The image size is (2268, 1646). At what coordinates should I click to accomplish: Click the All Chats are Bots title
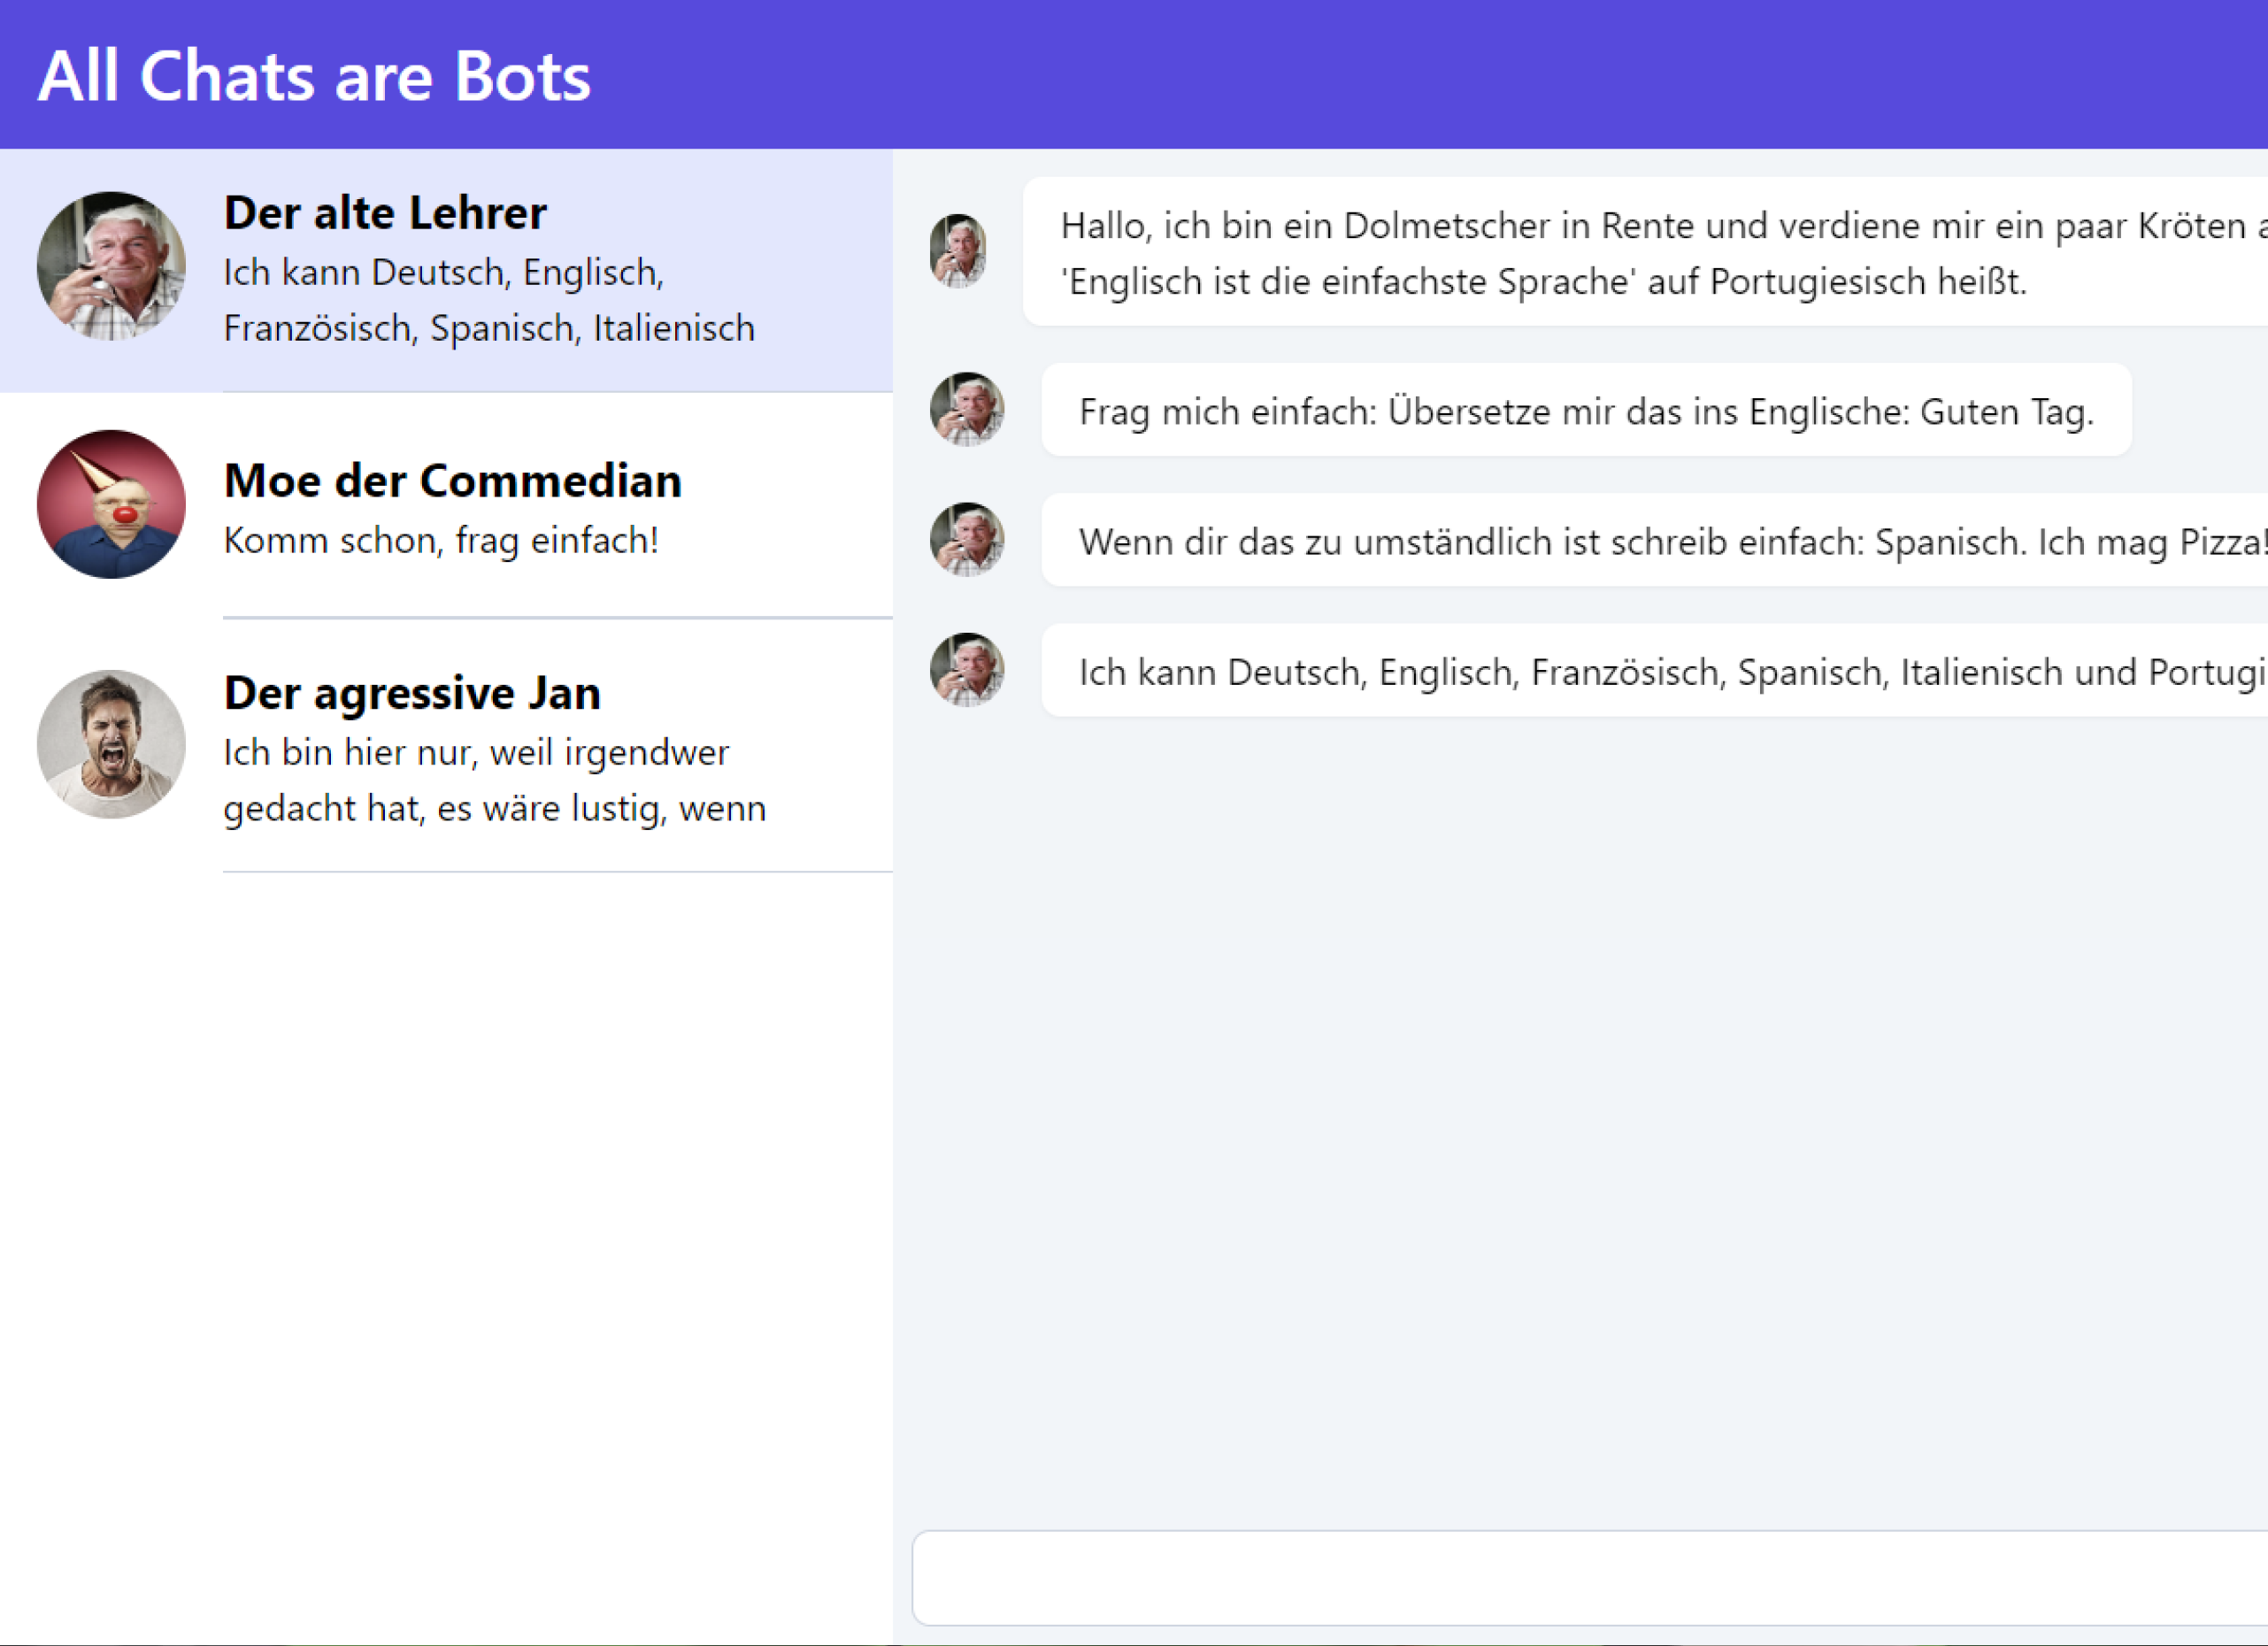(314, 76)
